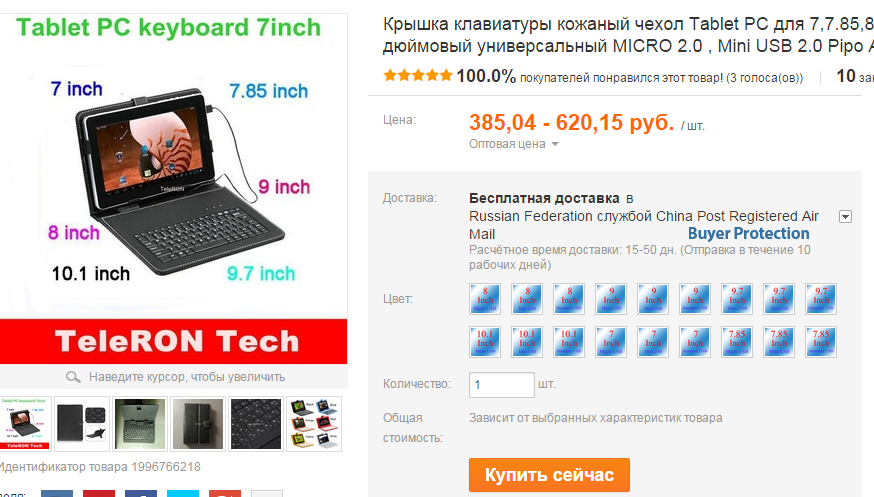Select the open case with keyboard thumbnail
Image resolution: width=874 pixels, height=497 pixels.
(x=140, y=424)
